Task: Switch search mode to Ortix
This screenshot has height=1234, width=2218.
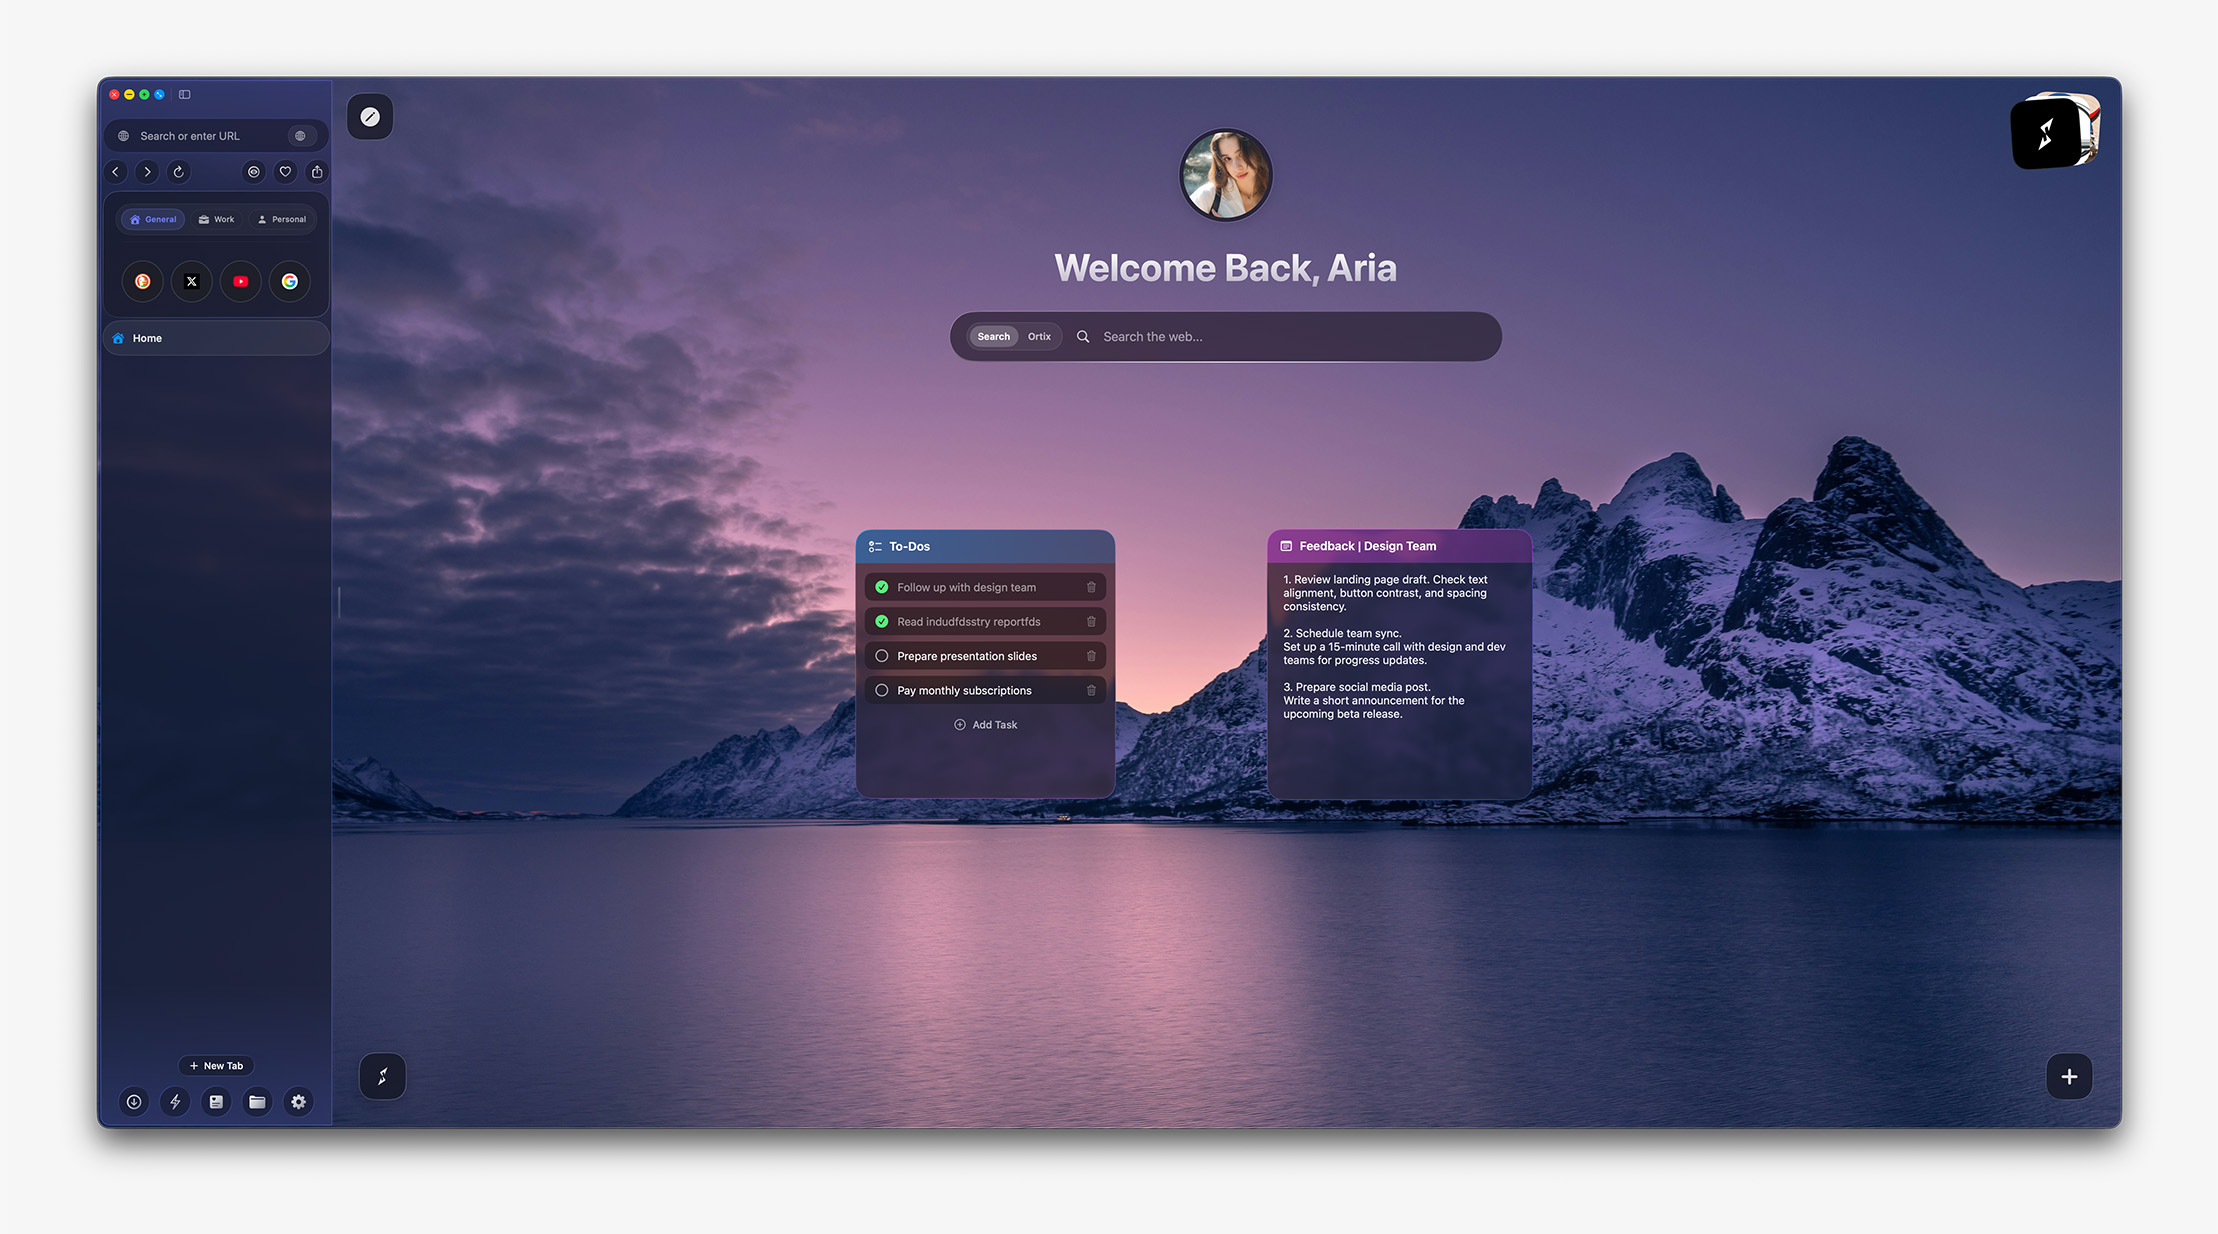Action: tap(1039, 336)
